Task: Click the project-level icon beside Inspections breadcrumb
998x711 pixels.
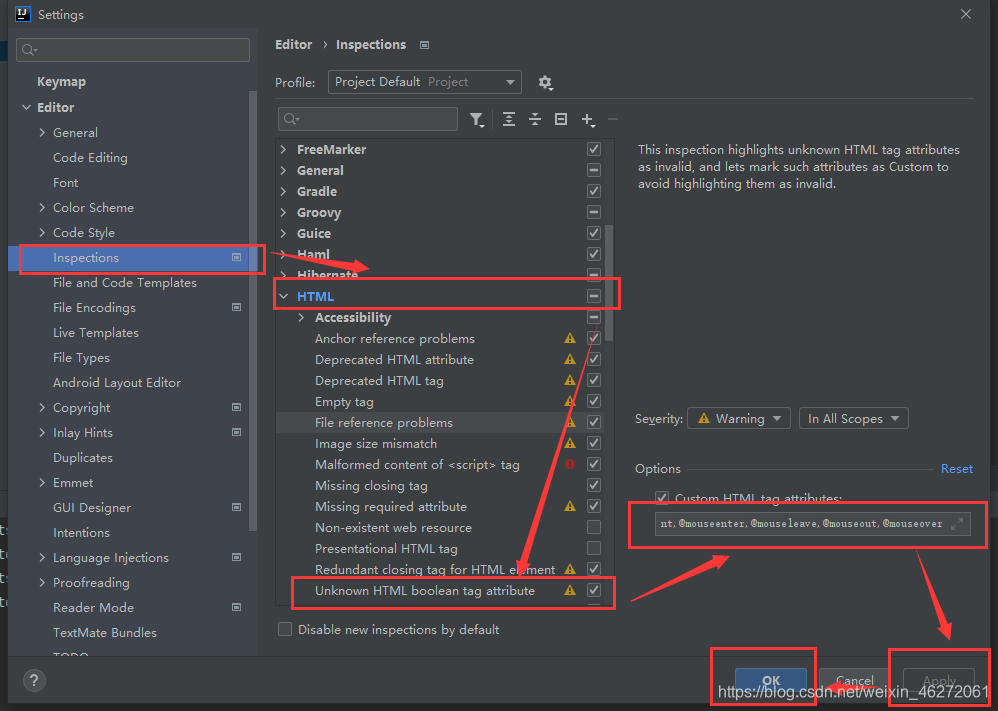Action: tap(425, 45)
